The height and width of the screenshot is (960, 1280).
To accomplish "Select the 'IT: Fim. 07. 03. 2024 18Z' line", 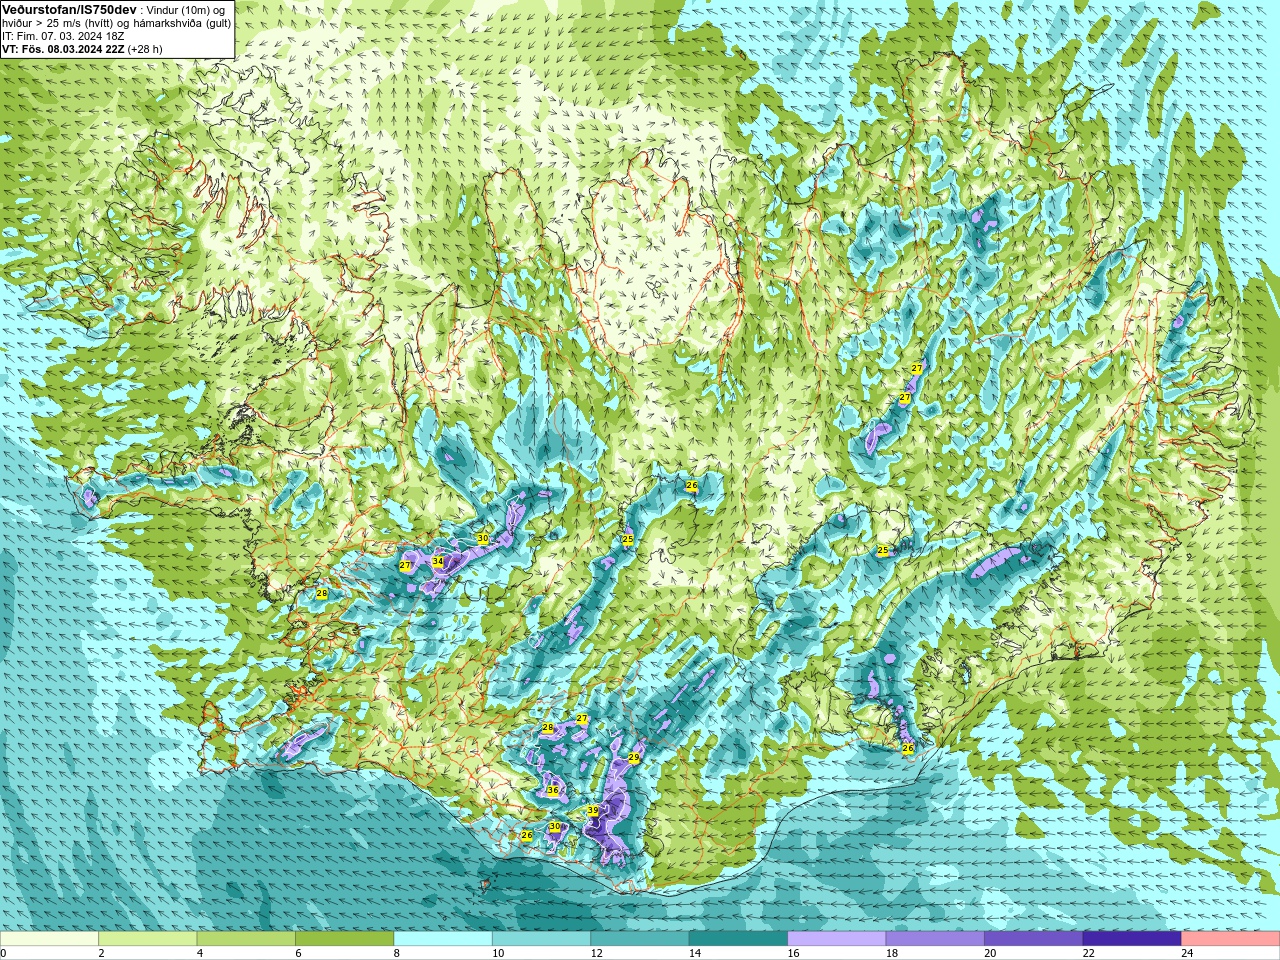I will (x=63, y=36).
